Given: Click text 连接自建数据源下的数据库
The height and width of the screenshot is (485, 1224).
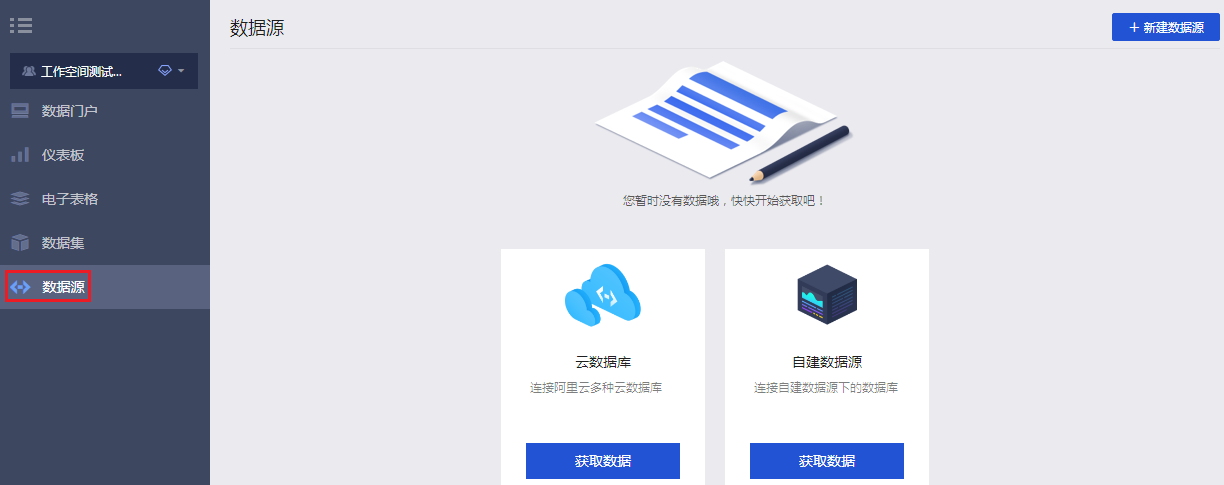Looking at the screenshot, I should (x=826, y=387).
